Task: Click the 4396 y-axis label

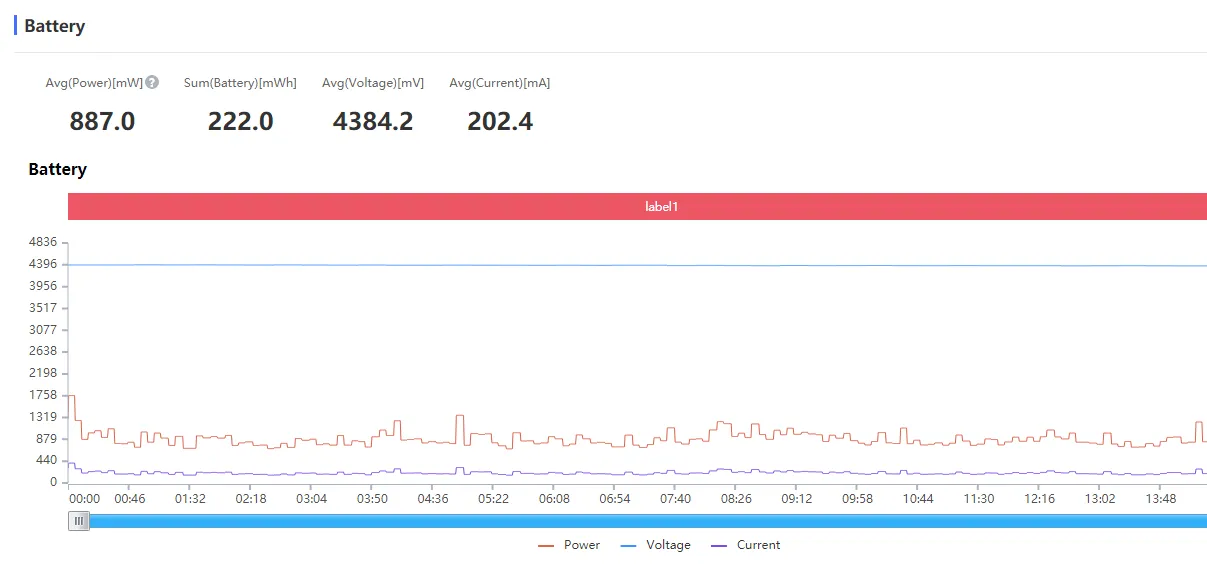Action: [x=43, y=264]
